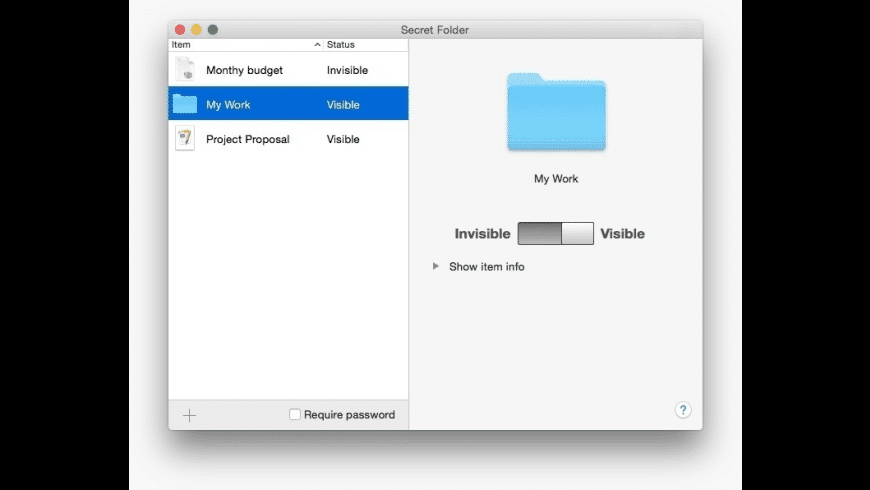The width and height of the screenshot is (870, 490).
Task: Enable the Require password checkbox
Action: click(295, 415)
